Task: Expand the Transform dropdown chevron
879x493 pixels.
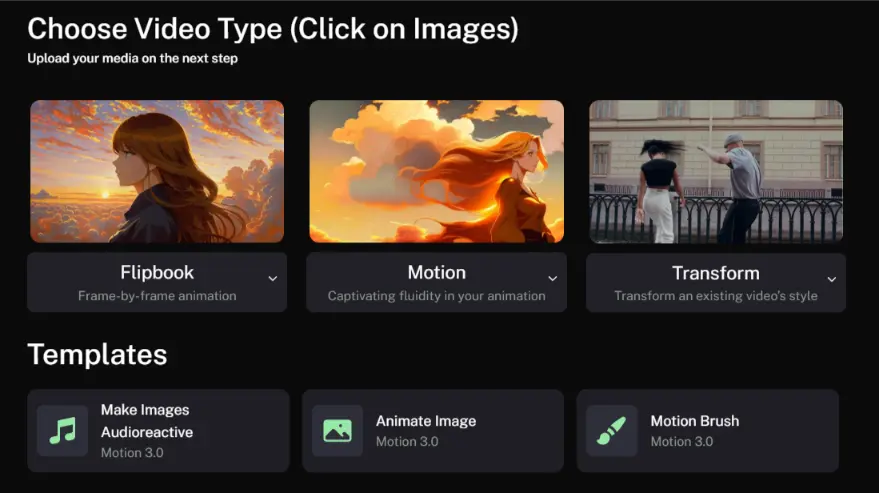Action: [x=831, y=279]
